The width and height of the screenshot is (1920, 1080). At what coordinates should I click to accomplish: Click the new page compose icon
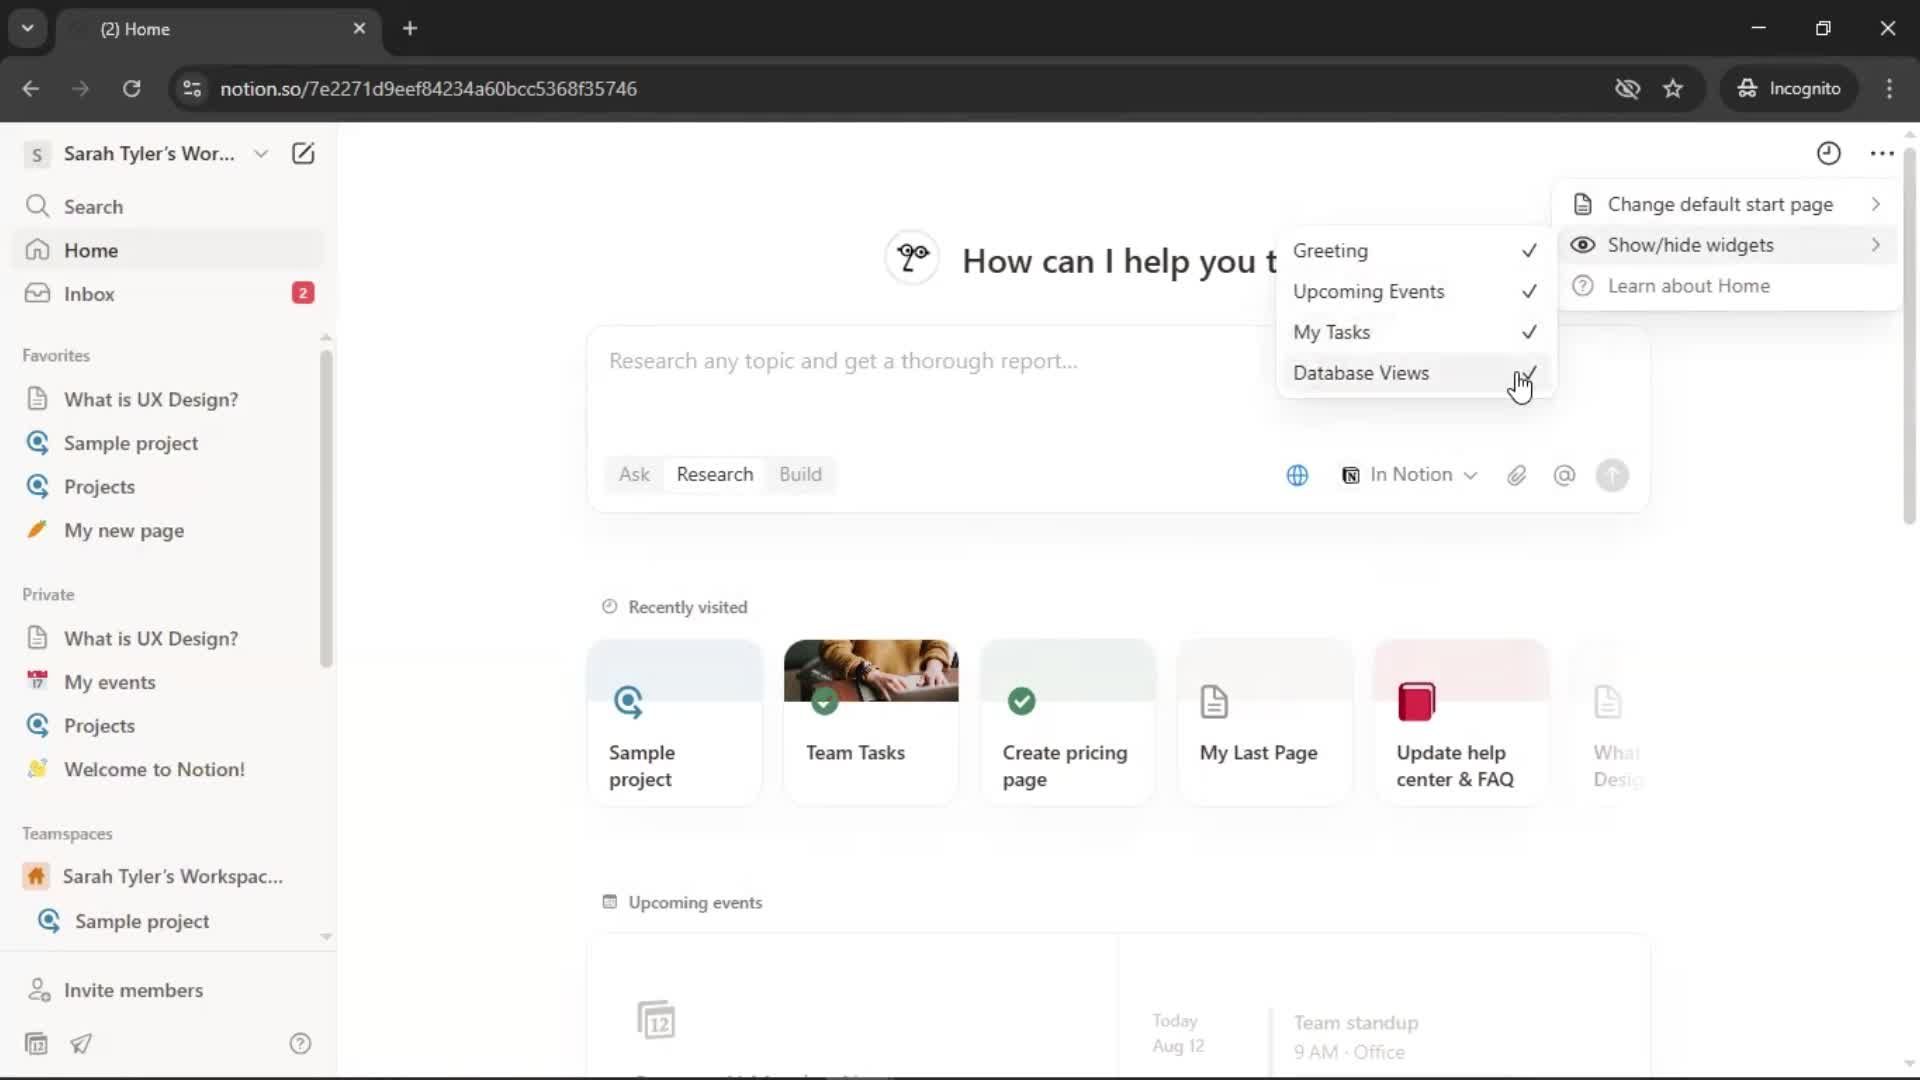coord(302,154)
